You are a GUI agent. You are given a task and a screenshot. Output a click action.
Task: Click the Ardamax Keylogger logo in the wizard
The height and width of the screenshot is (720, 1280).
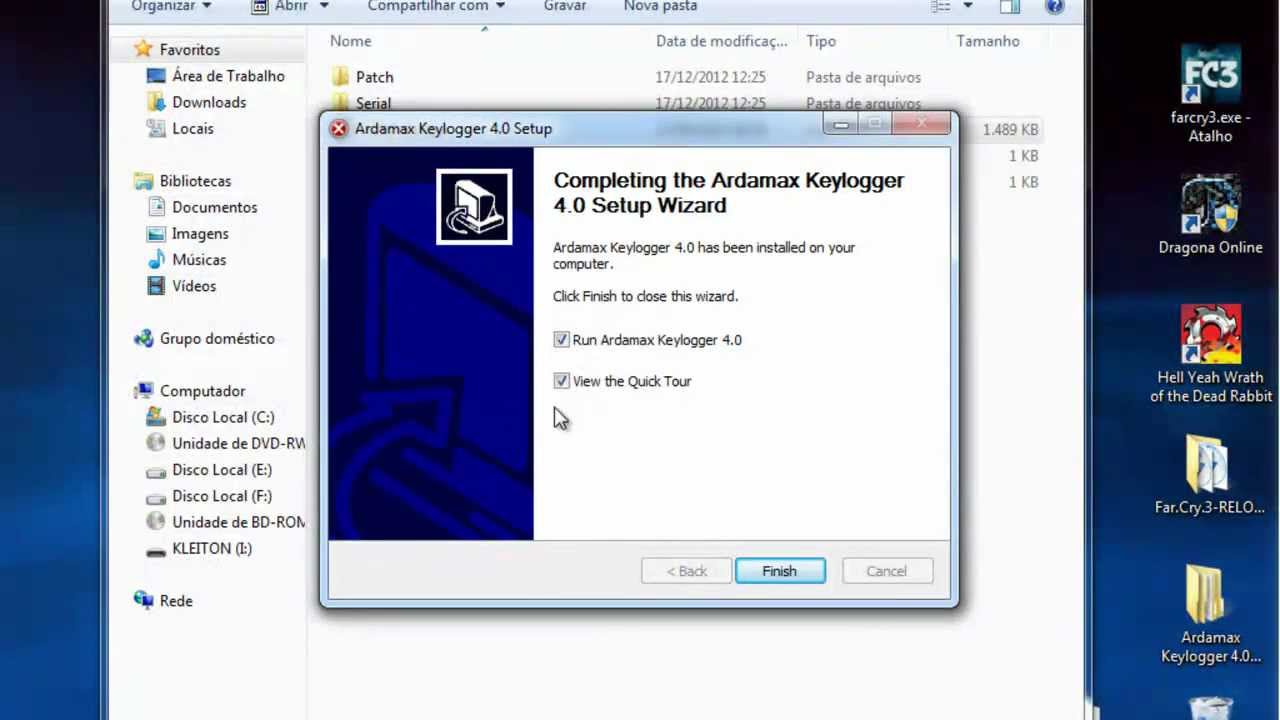click(x=474, y=206)
